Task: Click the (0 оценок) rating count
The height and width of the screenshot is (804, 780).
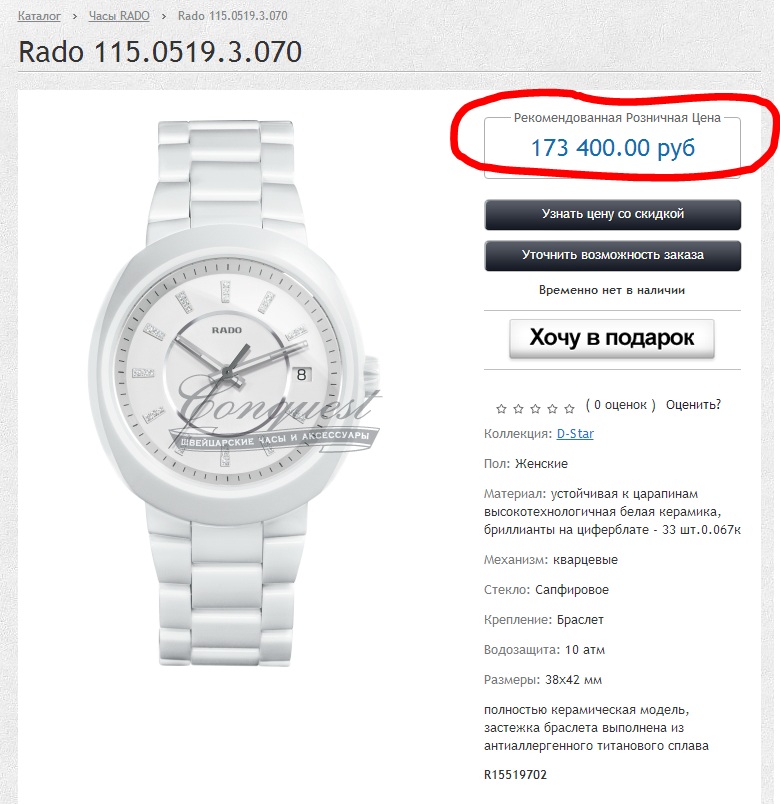Action: coord(621,405)
